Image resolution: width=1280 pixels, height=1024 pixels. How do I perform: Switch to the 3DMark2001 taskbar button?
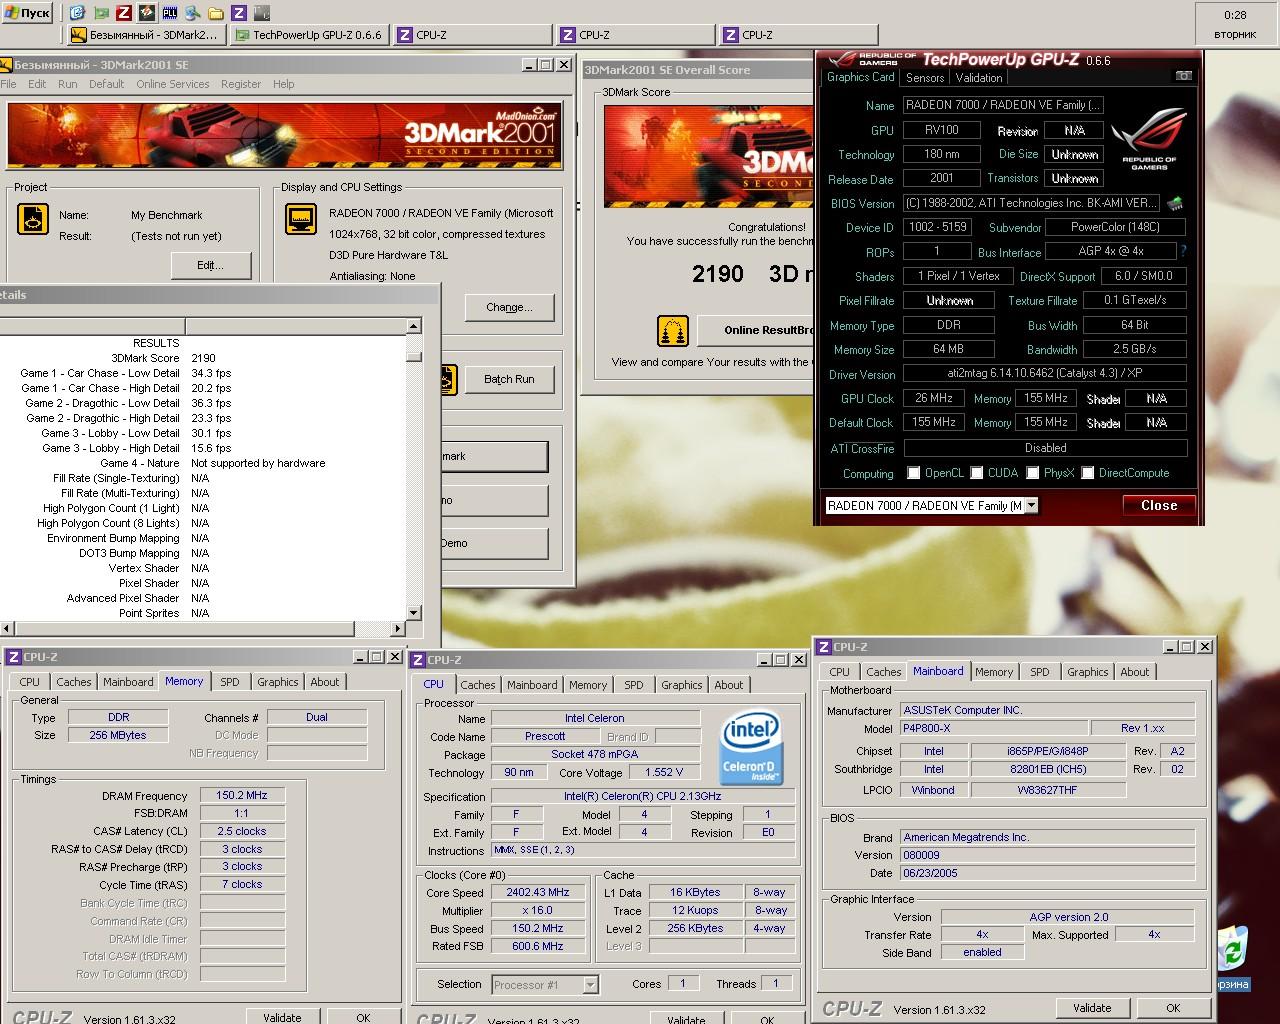145,35
